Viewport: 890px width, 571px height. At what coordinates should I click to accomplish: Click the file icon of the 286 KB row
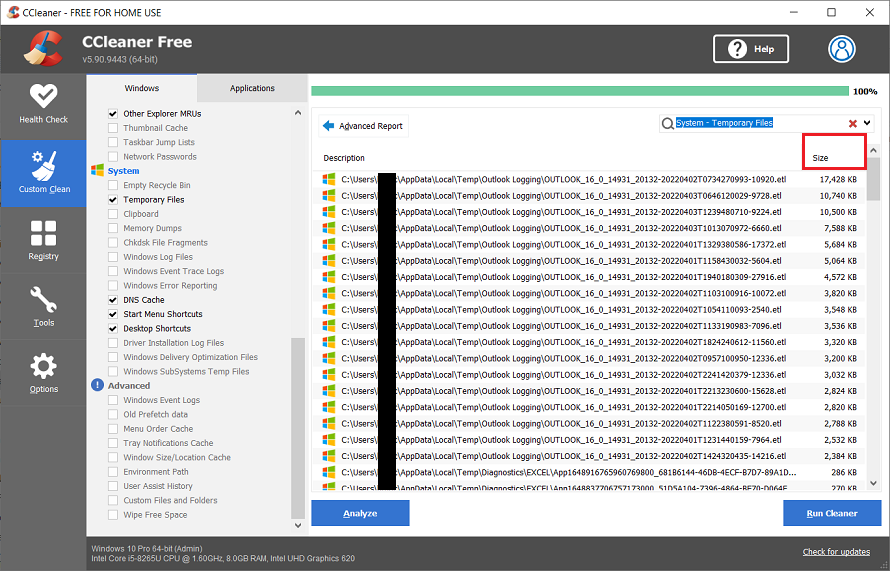click(329, 472)
